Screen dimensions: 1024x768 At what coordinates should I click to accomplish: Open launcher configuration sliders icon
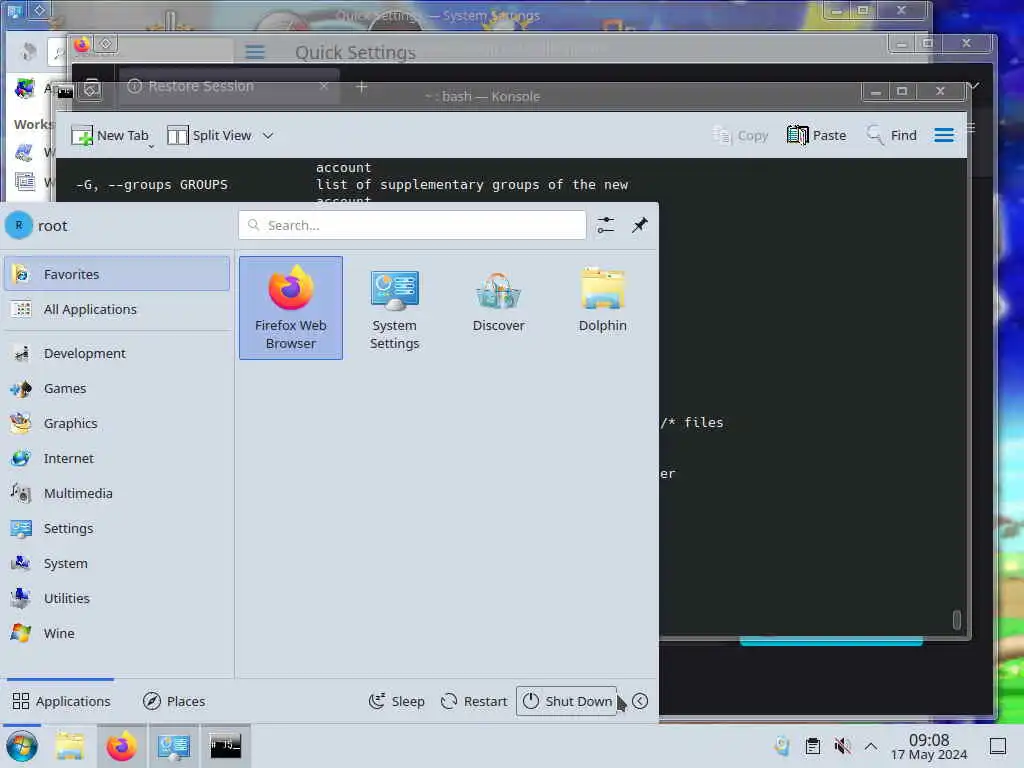coord(605,225)
